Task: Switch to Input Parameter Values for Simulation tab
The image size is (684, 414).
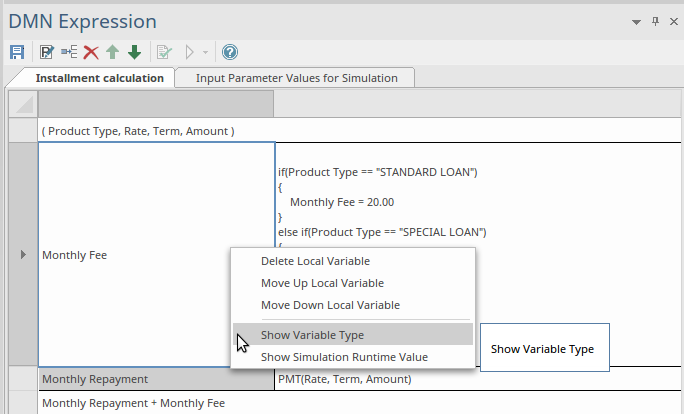Action: tap(296, 78)
